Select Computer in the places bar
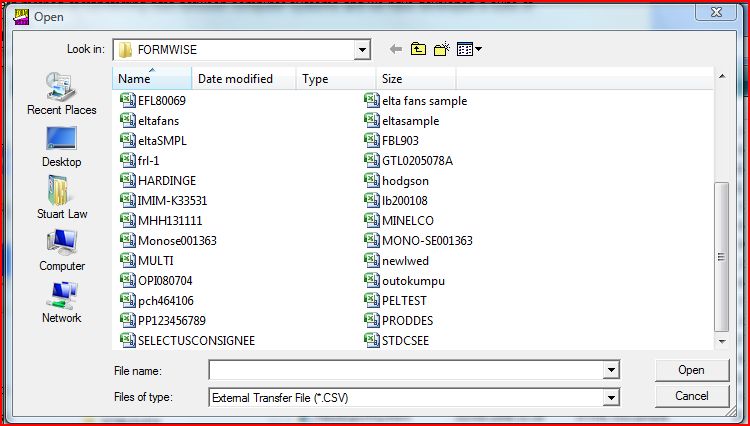Image resolution: width=750 pixels, height=426 pixels. pos(61,250)
